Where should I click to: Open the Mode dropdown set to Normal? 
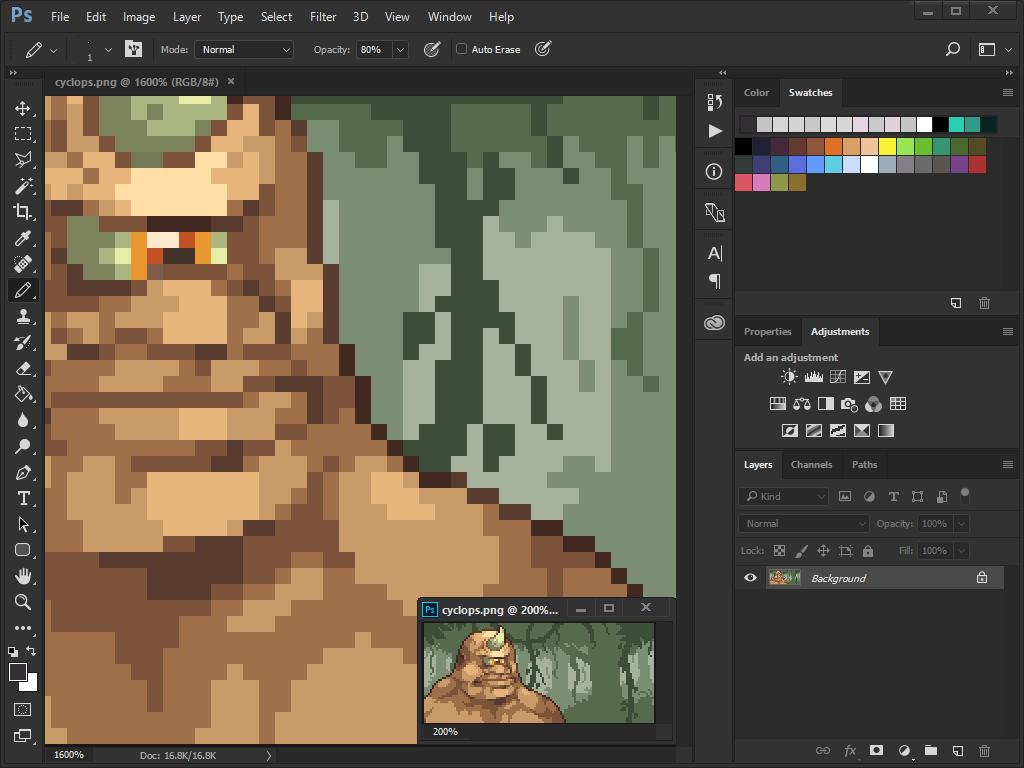point(244,49)
